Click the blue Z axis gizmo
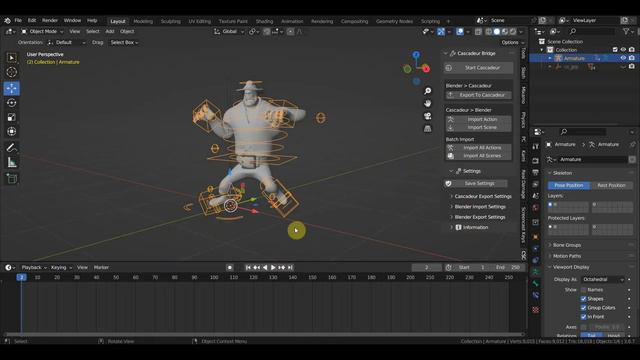This screenshot has height=360, width=640. point(416,54)
